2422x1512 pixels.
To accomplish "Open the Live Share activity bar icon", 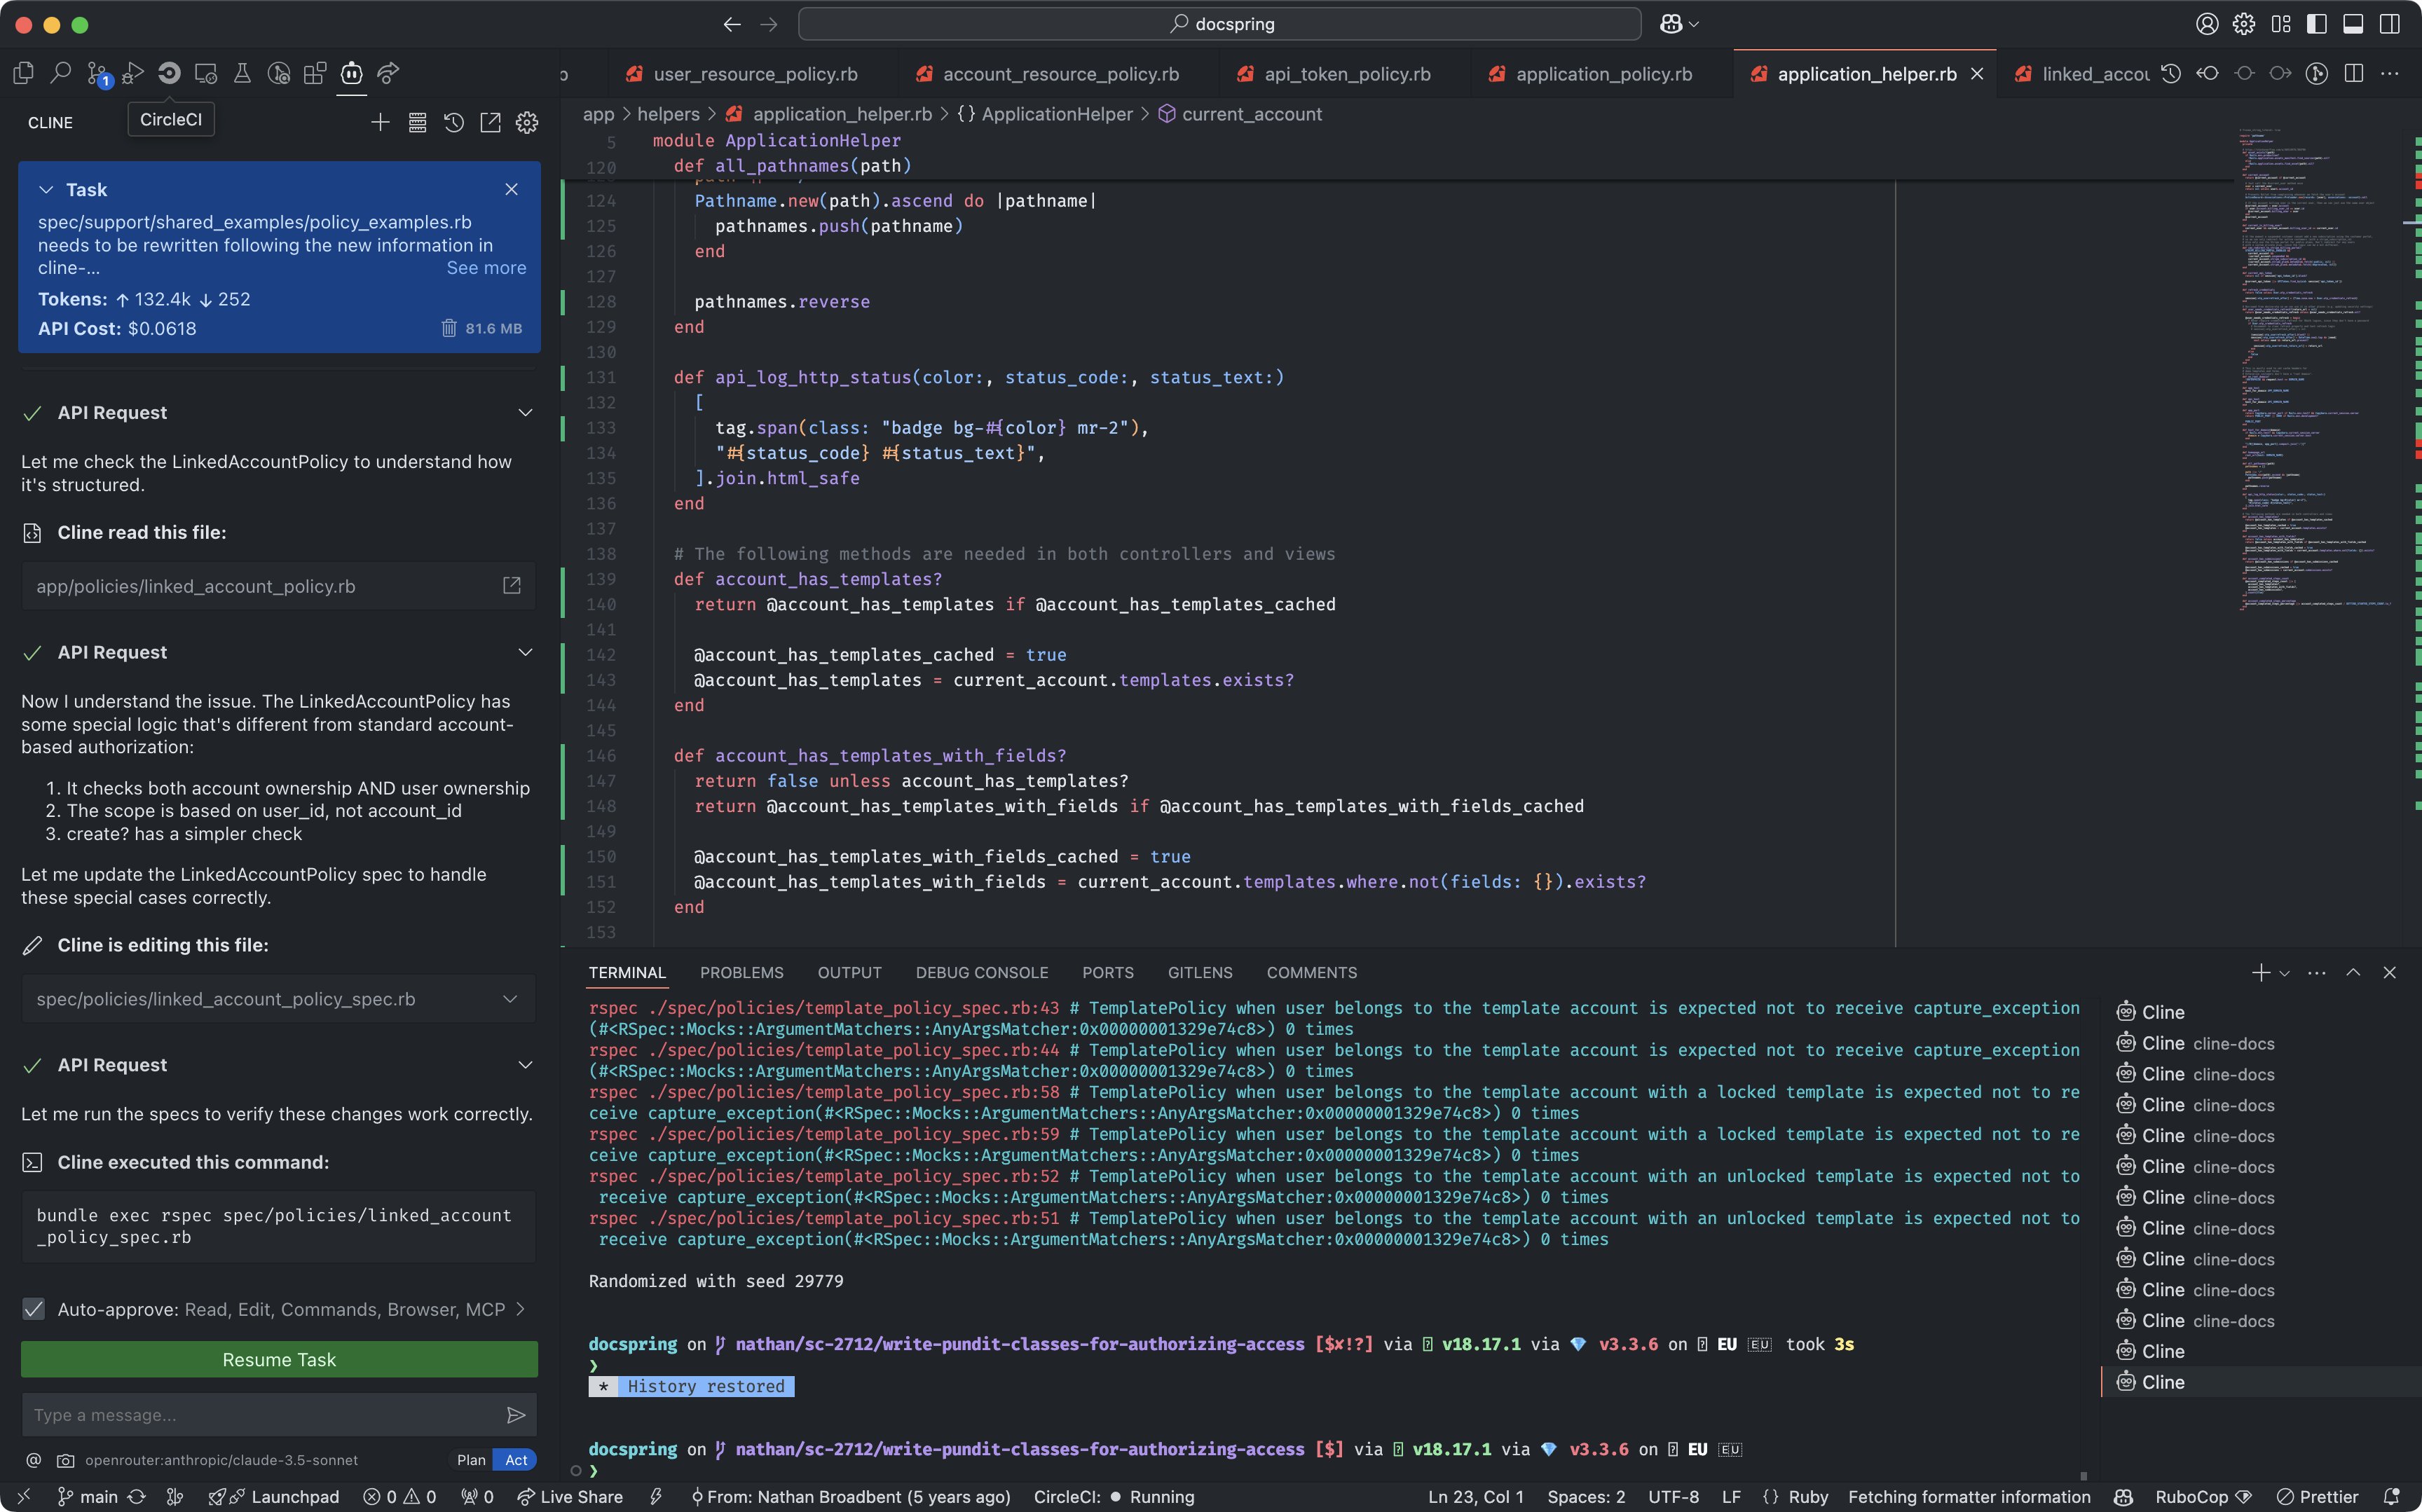I will coord(388,73).
